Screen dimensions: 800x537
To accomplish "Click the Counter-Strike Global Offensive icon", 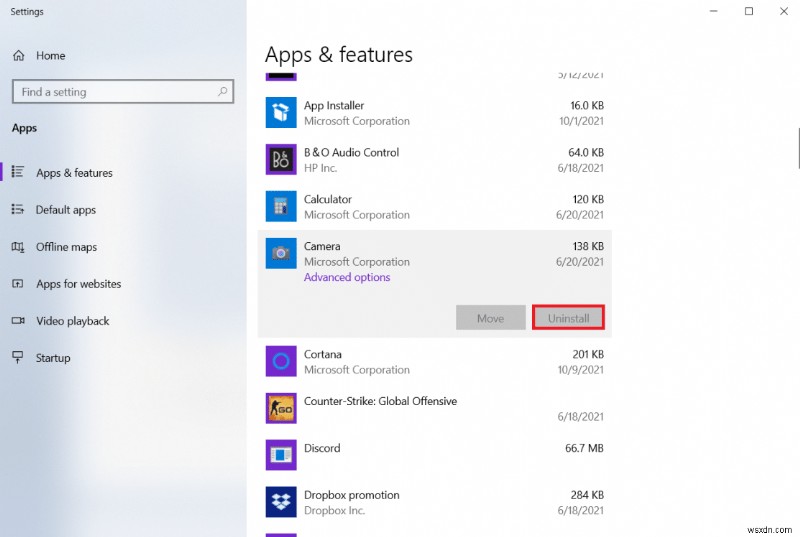I will tap(281, 408).
